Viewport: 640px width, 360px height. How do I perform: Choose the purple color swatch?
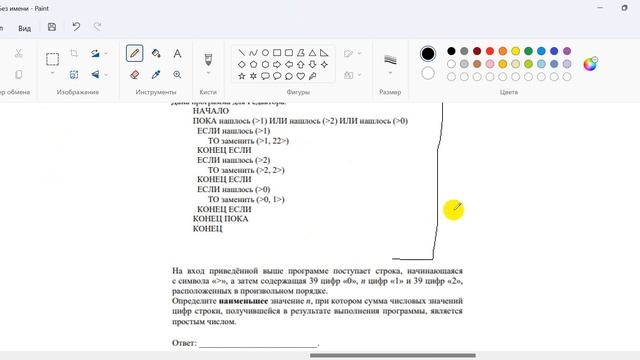tap(567, 51)
